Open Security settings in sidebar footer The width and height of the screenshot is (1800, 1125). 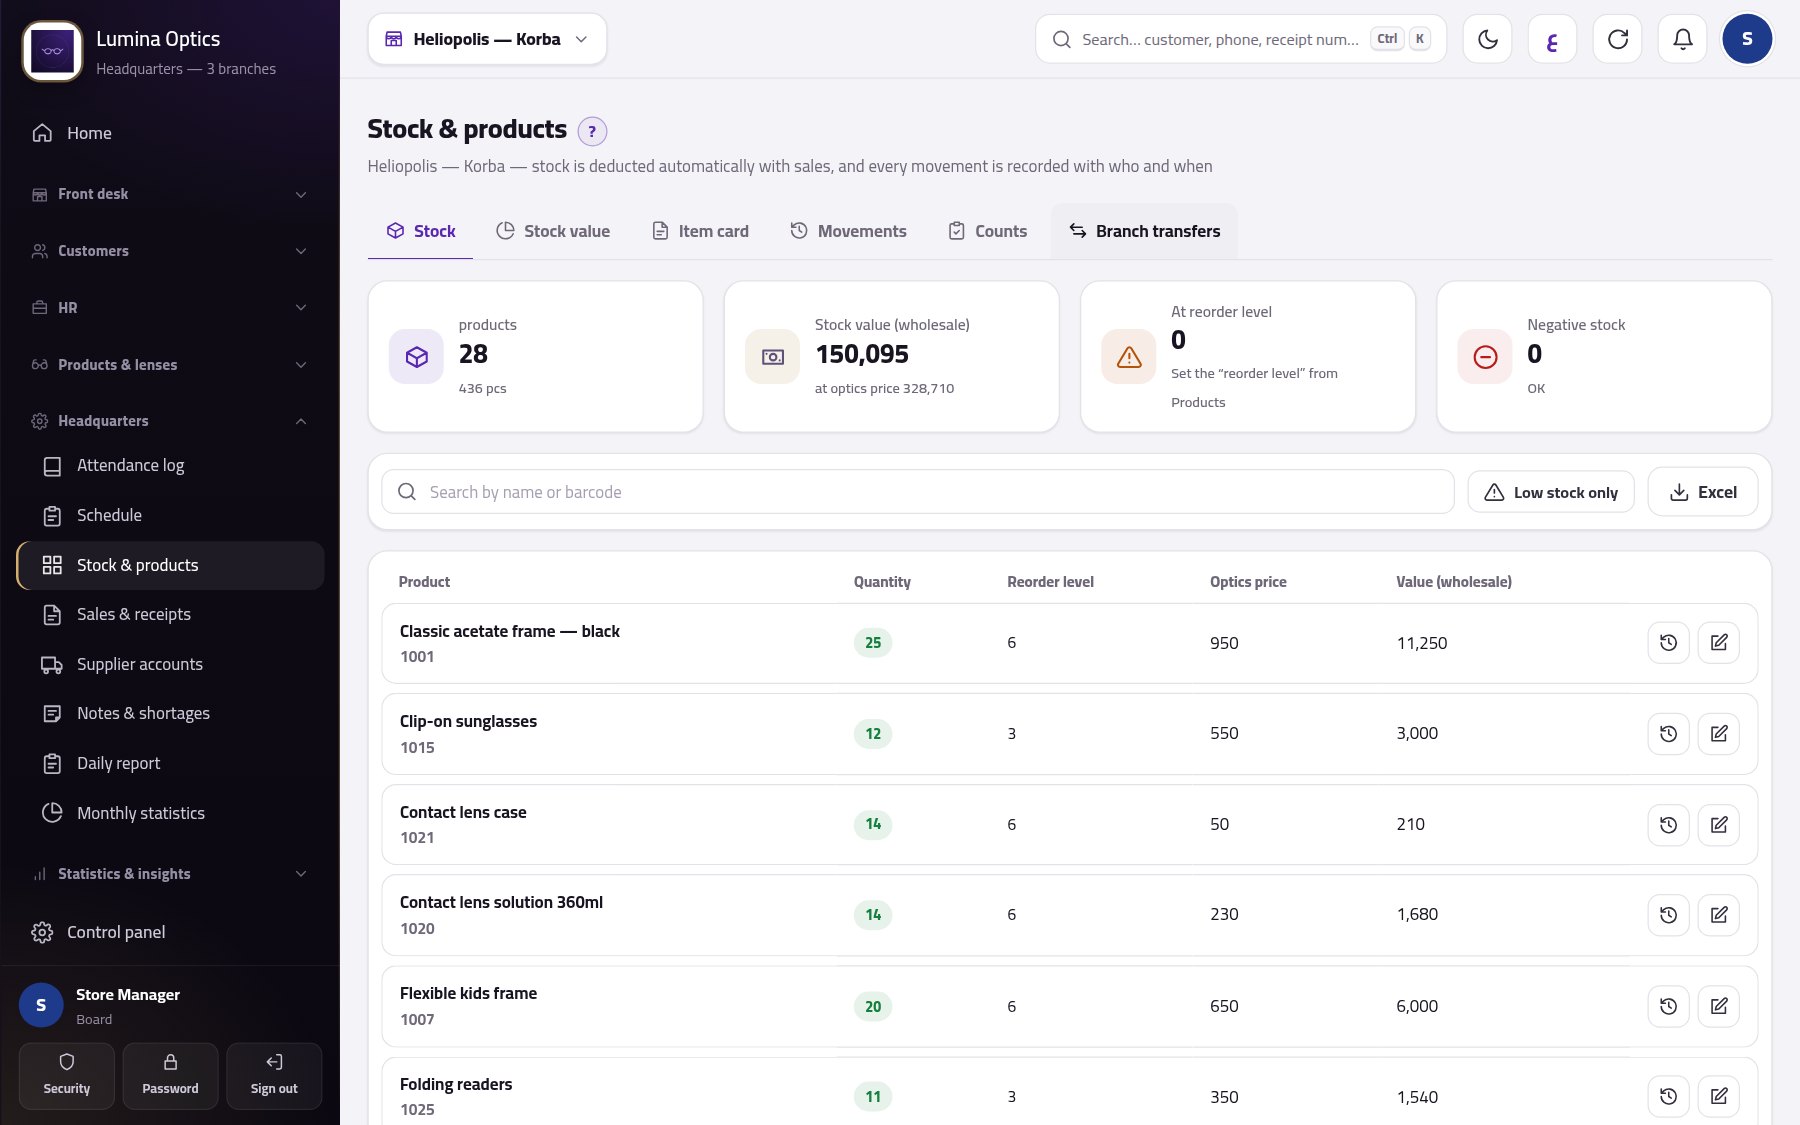67,1076
